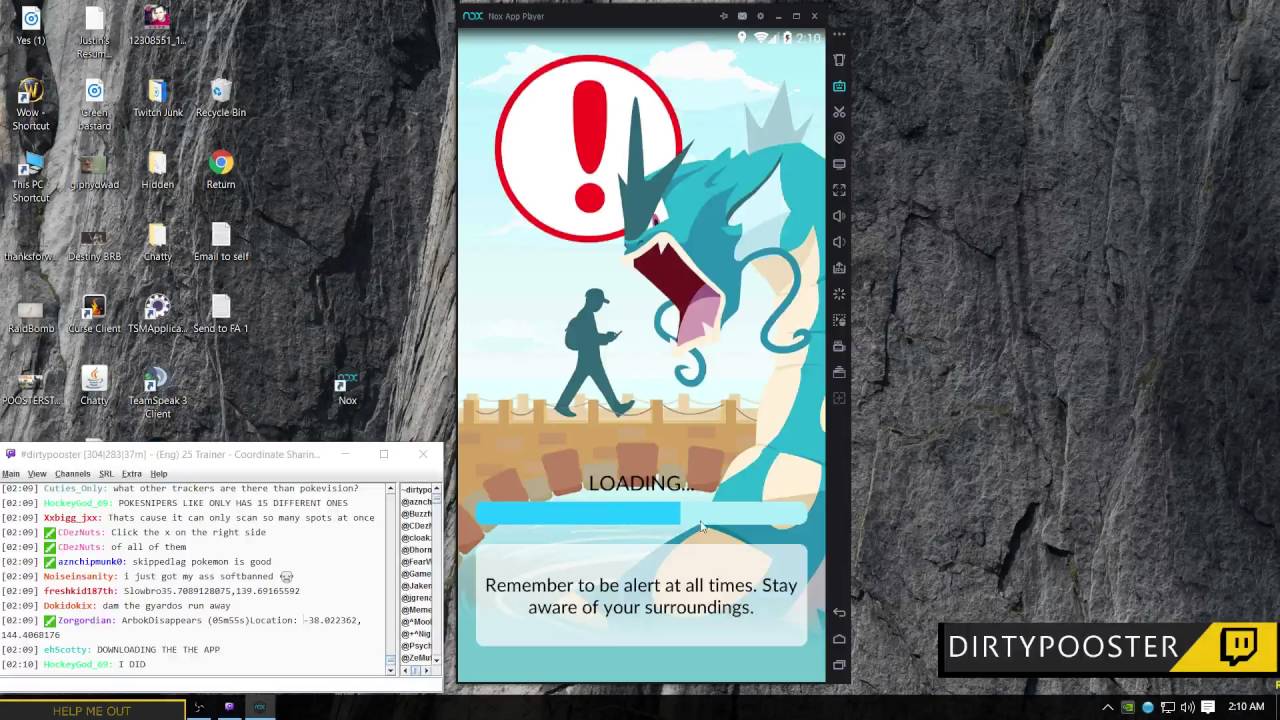
Task: Select the Destiny BRB desktop icon
Action: tap(94, 242)
